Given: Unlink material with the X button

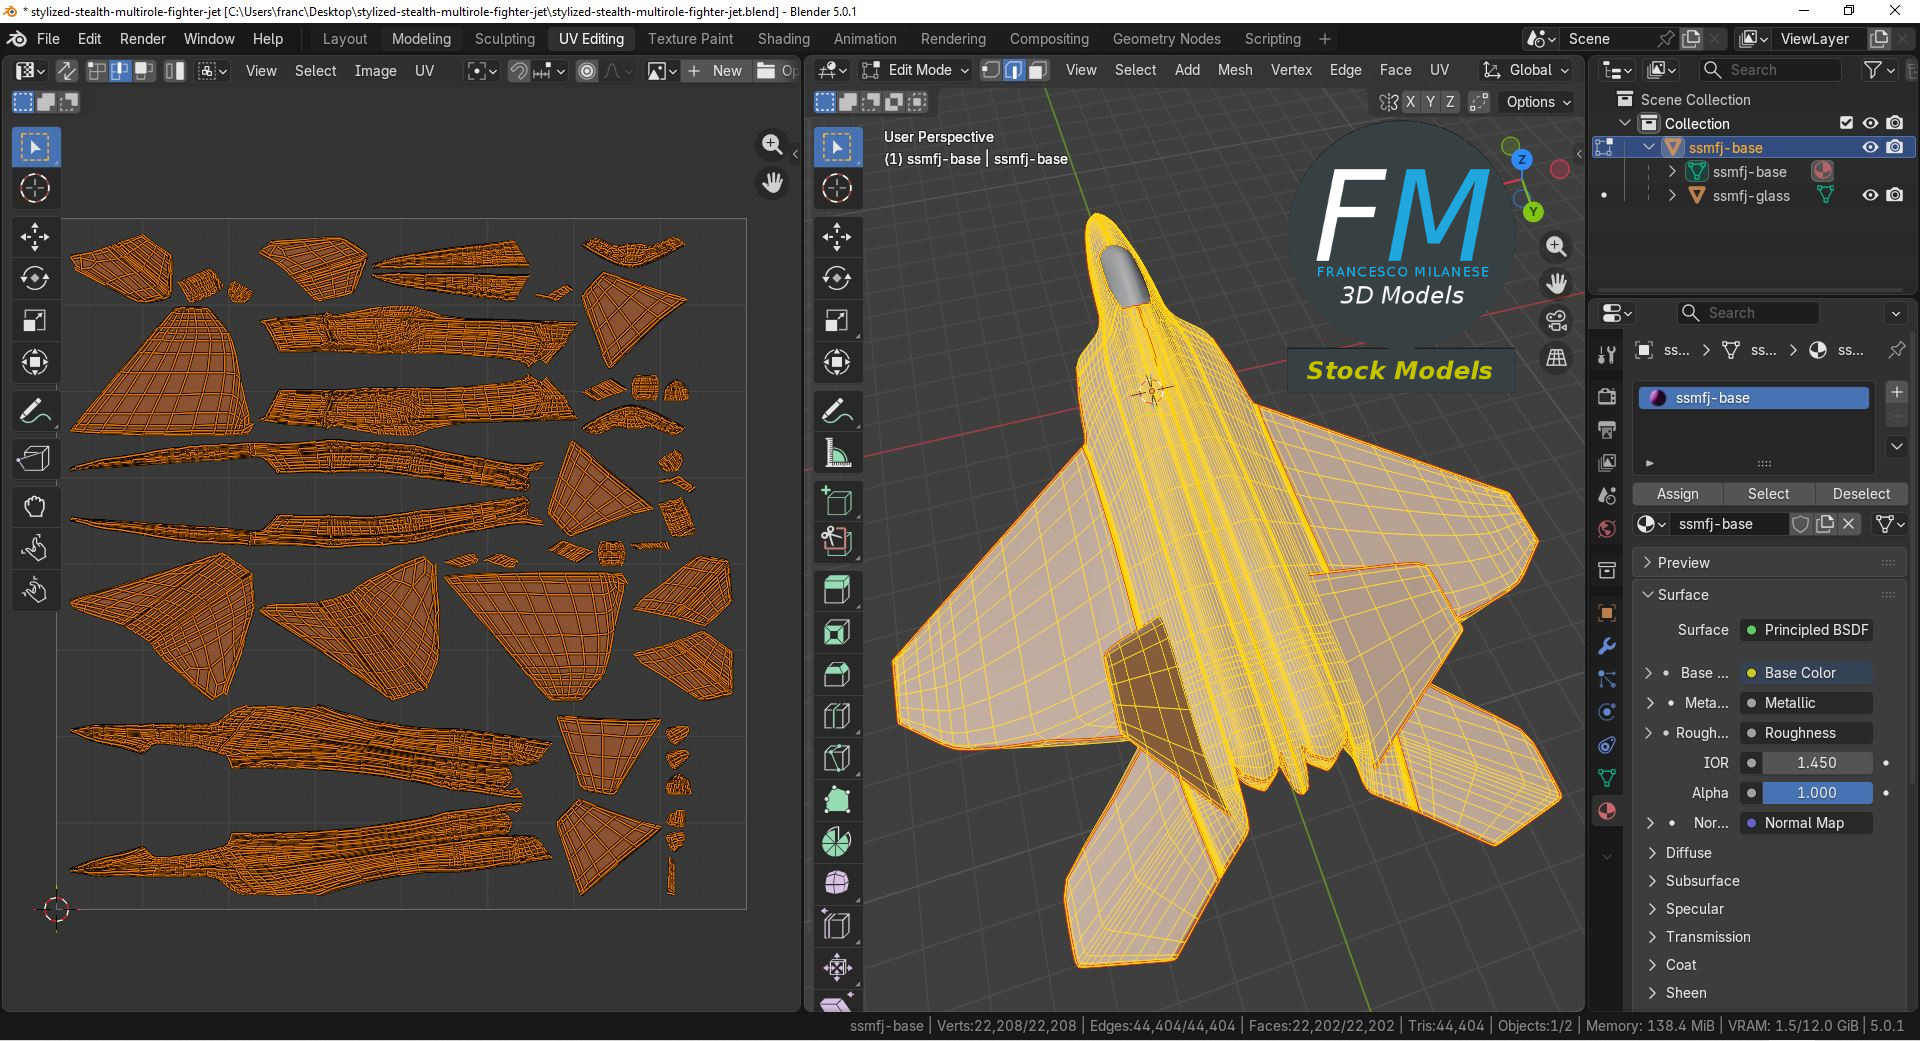Looking at the screenshot, I should coord(1849,524).
